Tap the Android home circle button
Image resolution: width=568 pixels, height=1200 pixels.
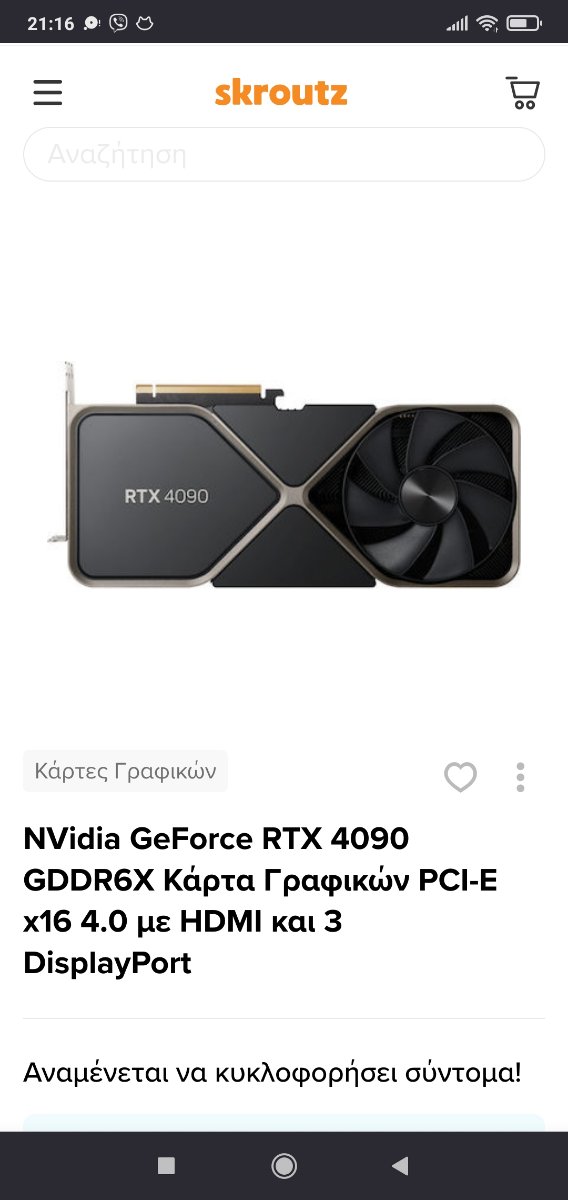coord(284,1165)
